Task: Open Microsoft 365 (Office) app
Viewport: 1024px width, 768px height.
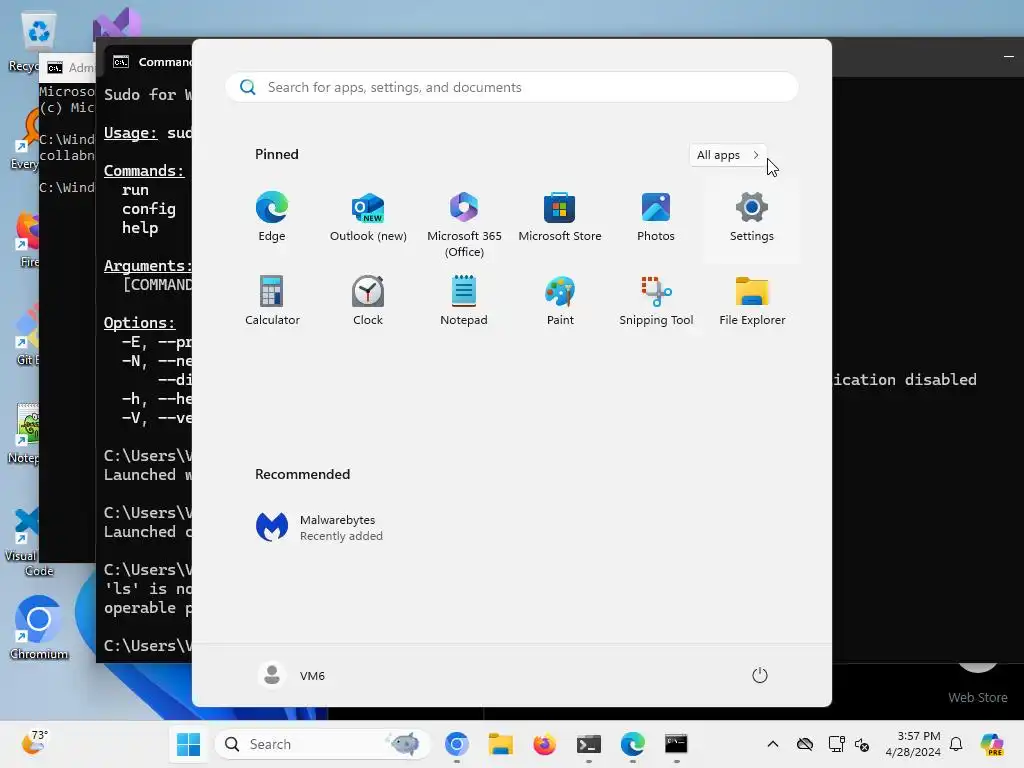Action: [464, 225]
